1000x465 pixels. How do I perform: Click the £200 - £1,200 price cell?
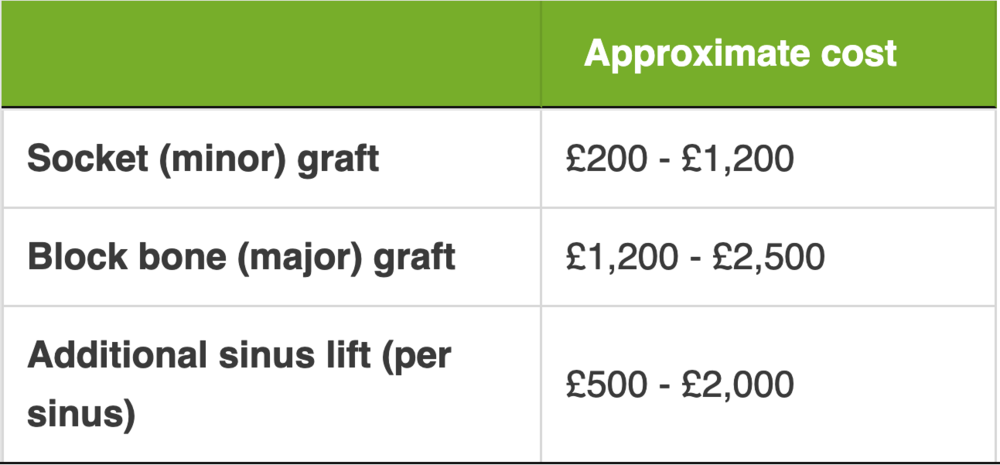pos(679,159)
